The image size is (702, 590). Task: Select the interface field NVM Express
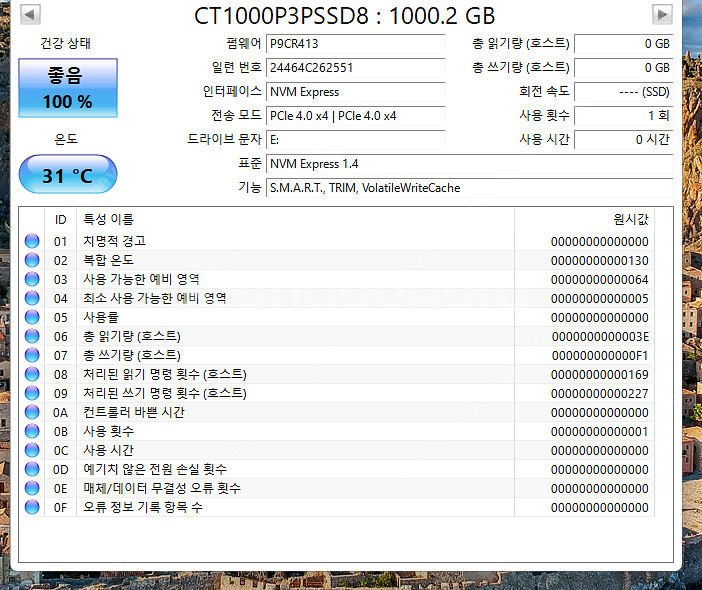356,92
